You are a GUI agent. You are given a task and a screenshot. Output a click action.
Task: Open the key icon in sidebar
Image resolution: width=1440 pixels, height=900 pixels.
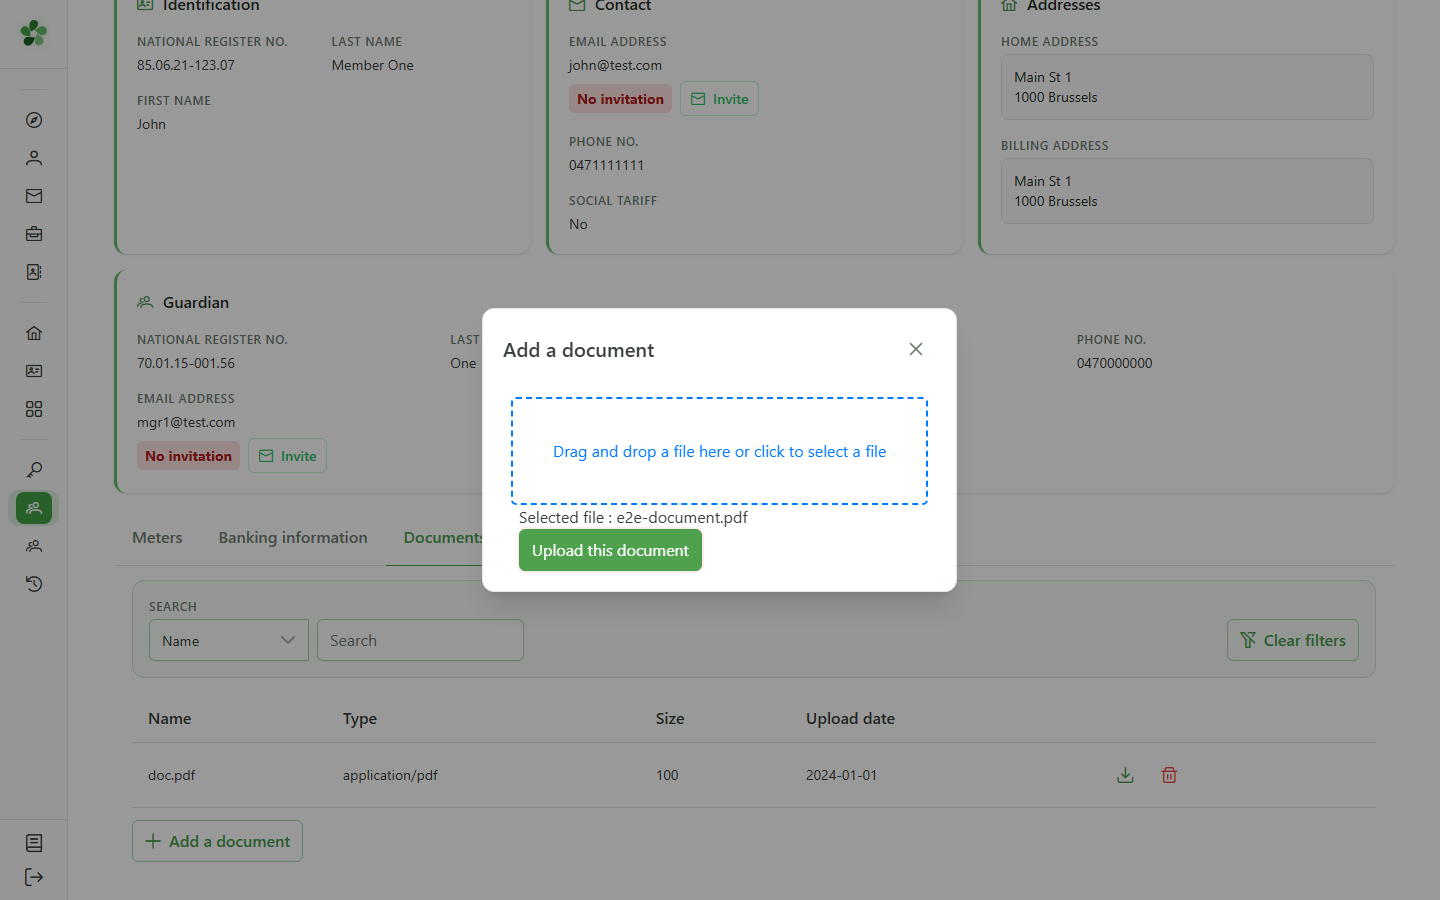[x=34, y=470]
